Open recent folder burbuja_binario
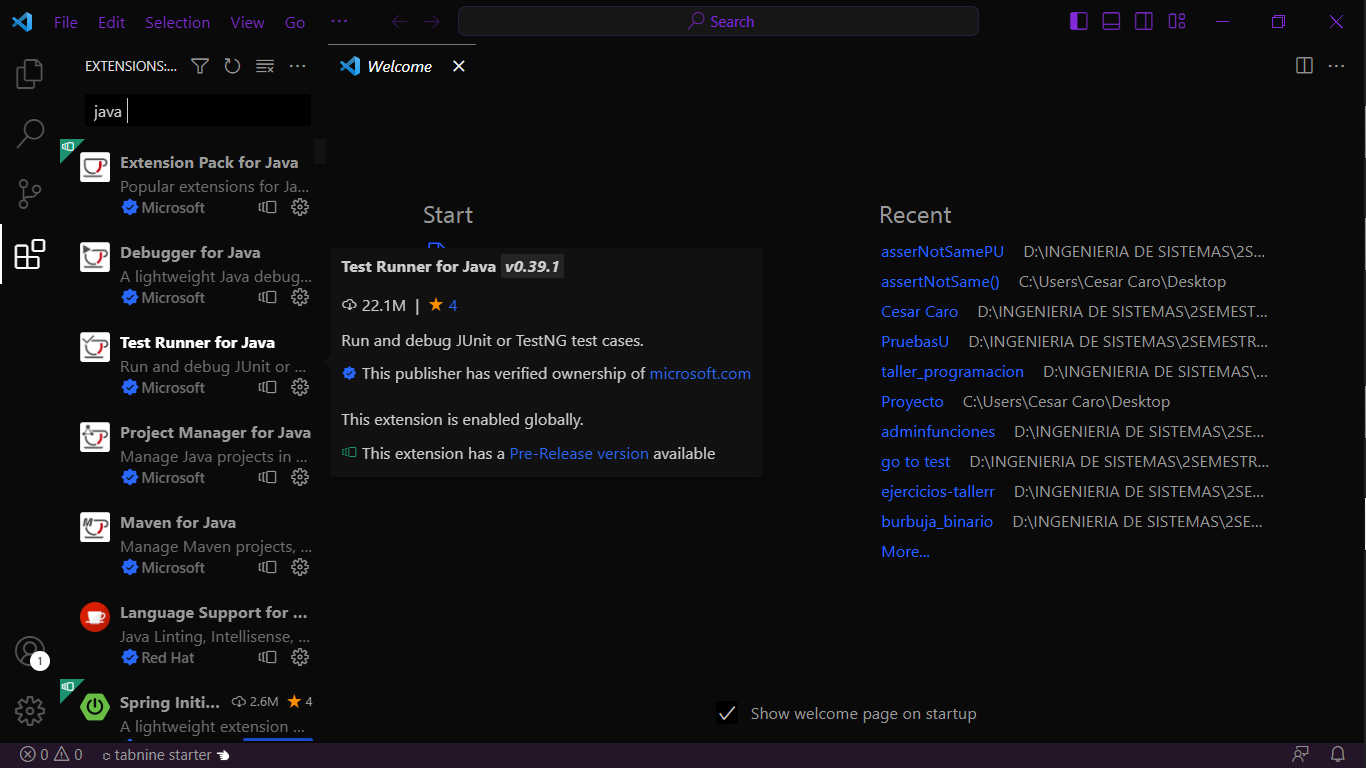The image size is (1366, 768). pyautogui.click(x=937, y=522)
